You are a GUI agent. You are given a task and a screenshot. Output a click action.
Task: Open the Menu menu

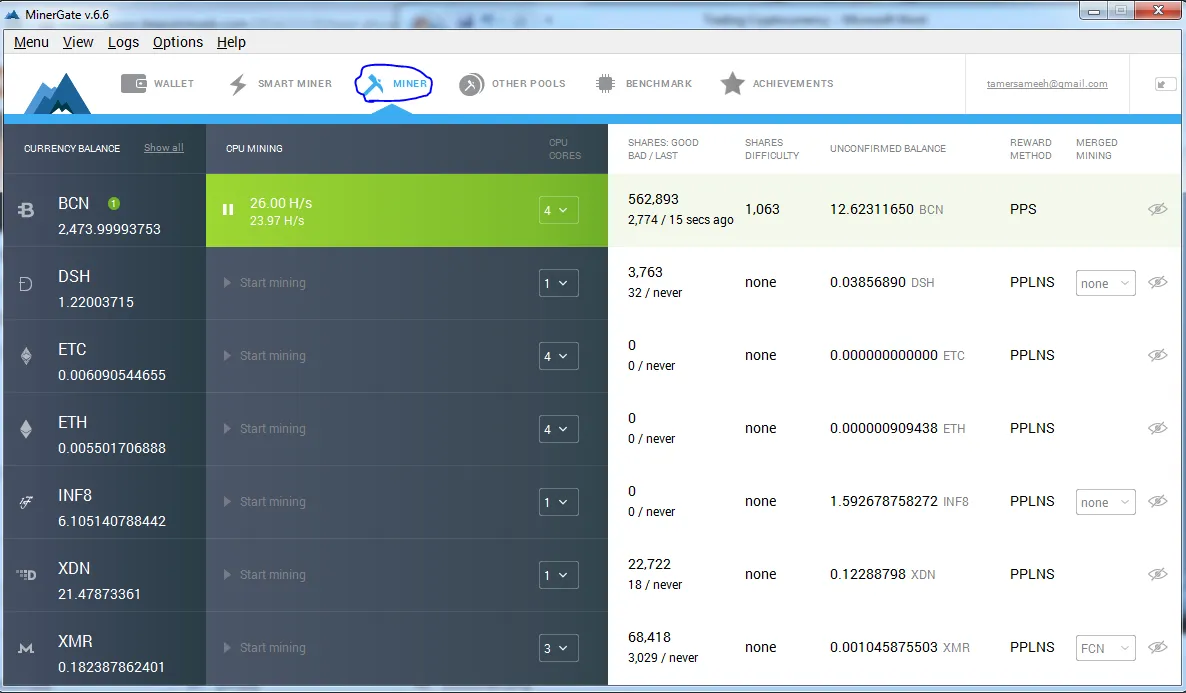click(x=31, y=42)
